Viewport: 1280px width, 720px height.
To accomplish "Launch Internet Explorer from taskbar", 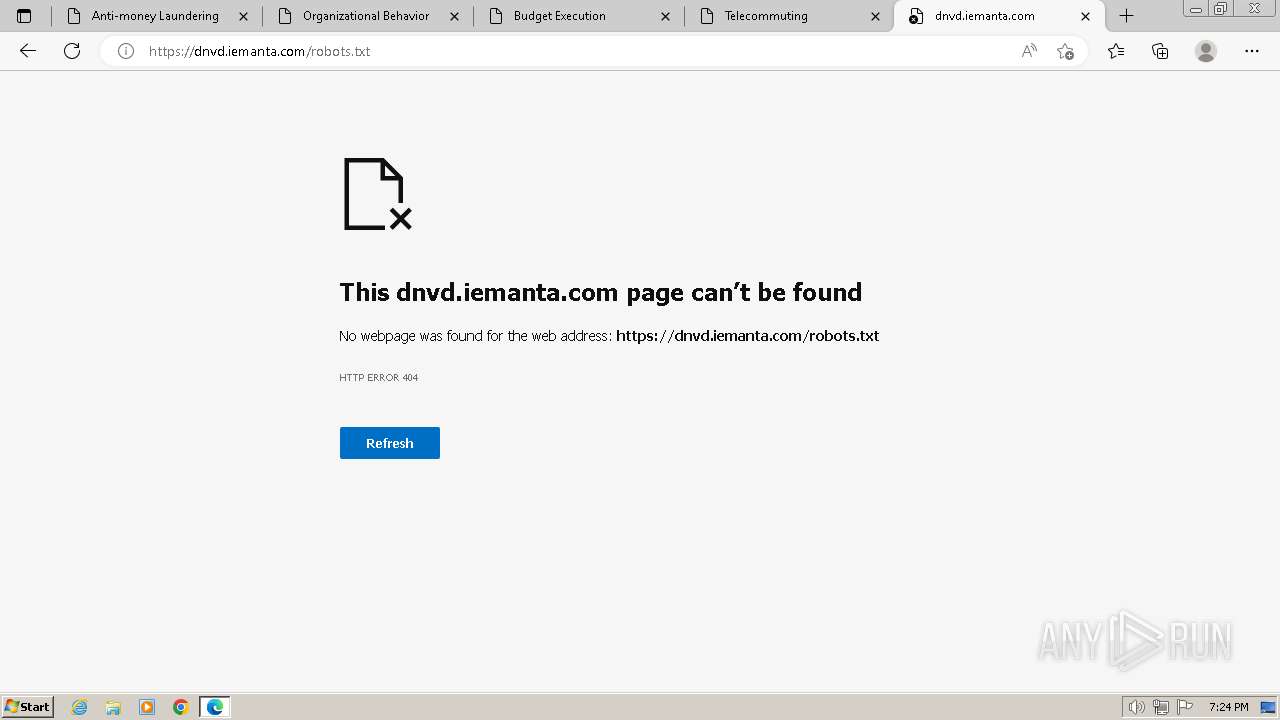I will (x=80, y=707).
